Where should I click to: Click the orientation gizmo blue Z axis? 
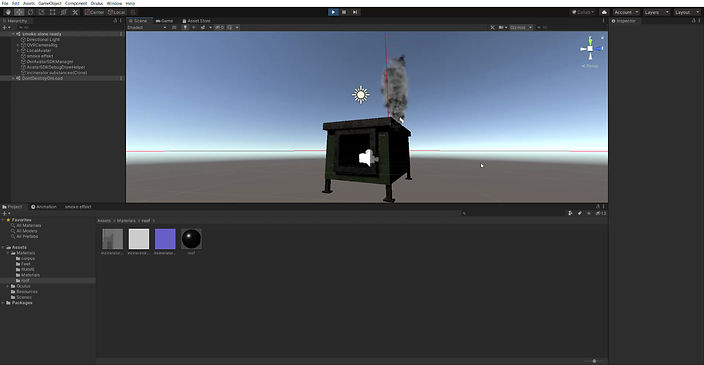[x=599, y=48]
